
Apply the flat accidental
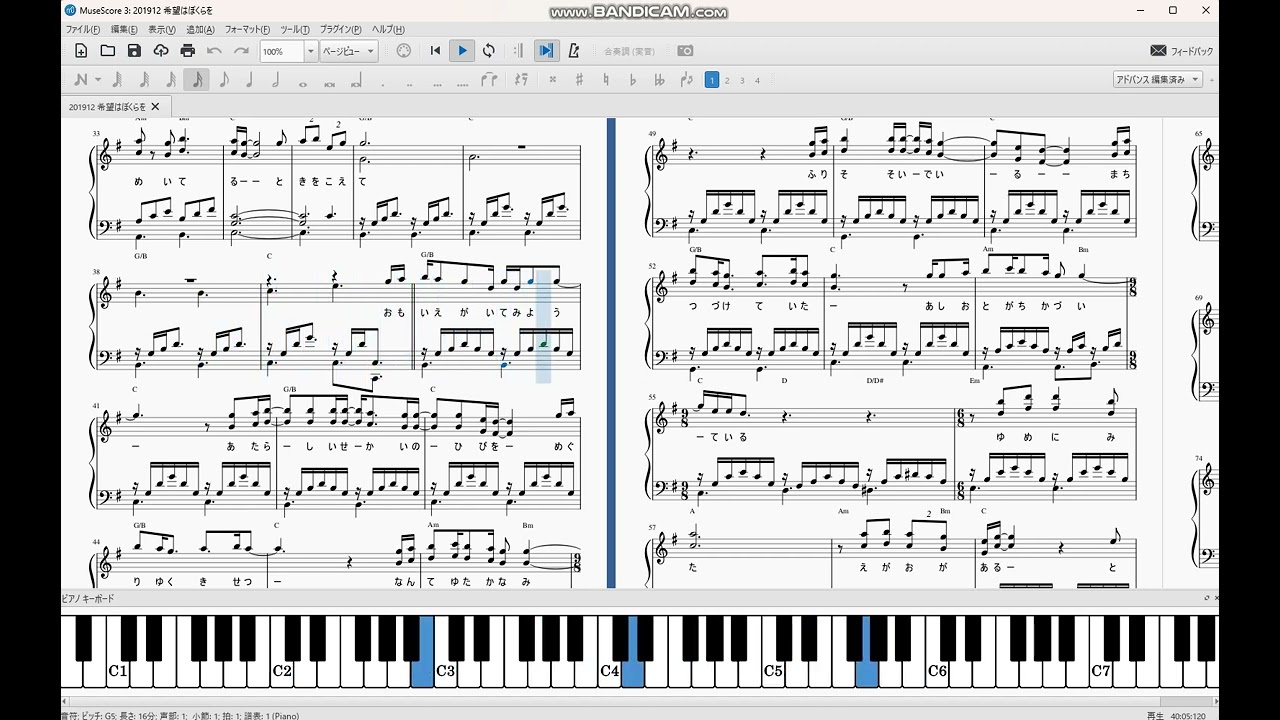click(632, 80)
